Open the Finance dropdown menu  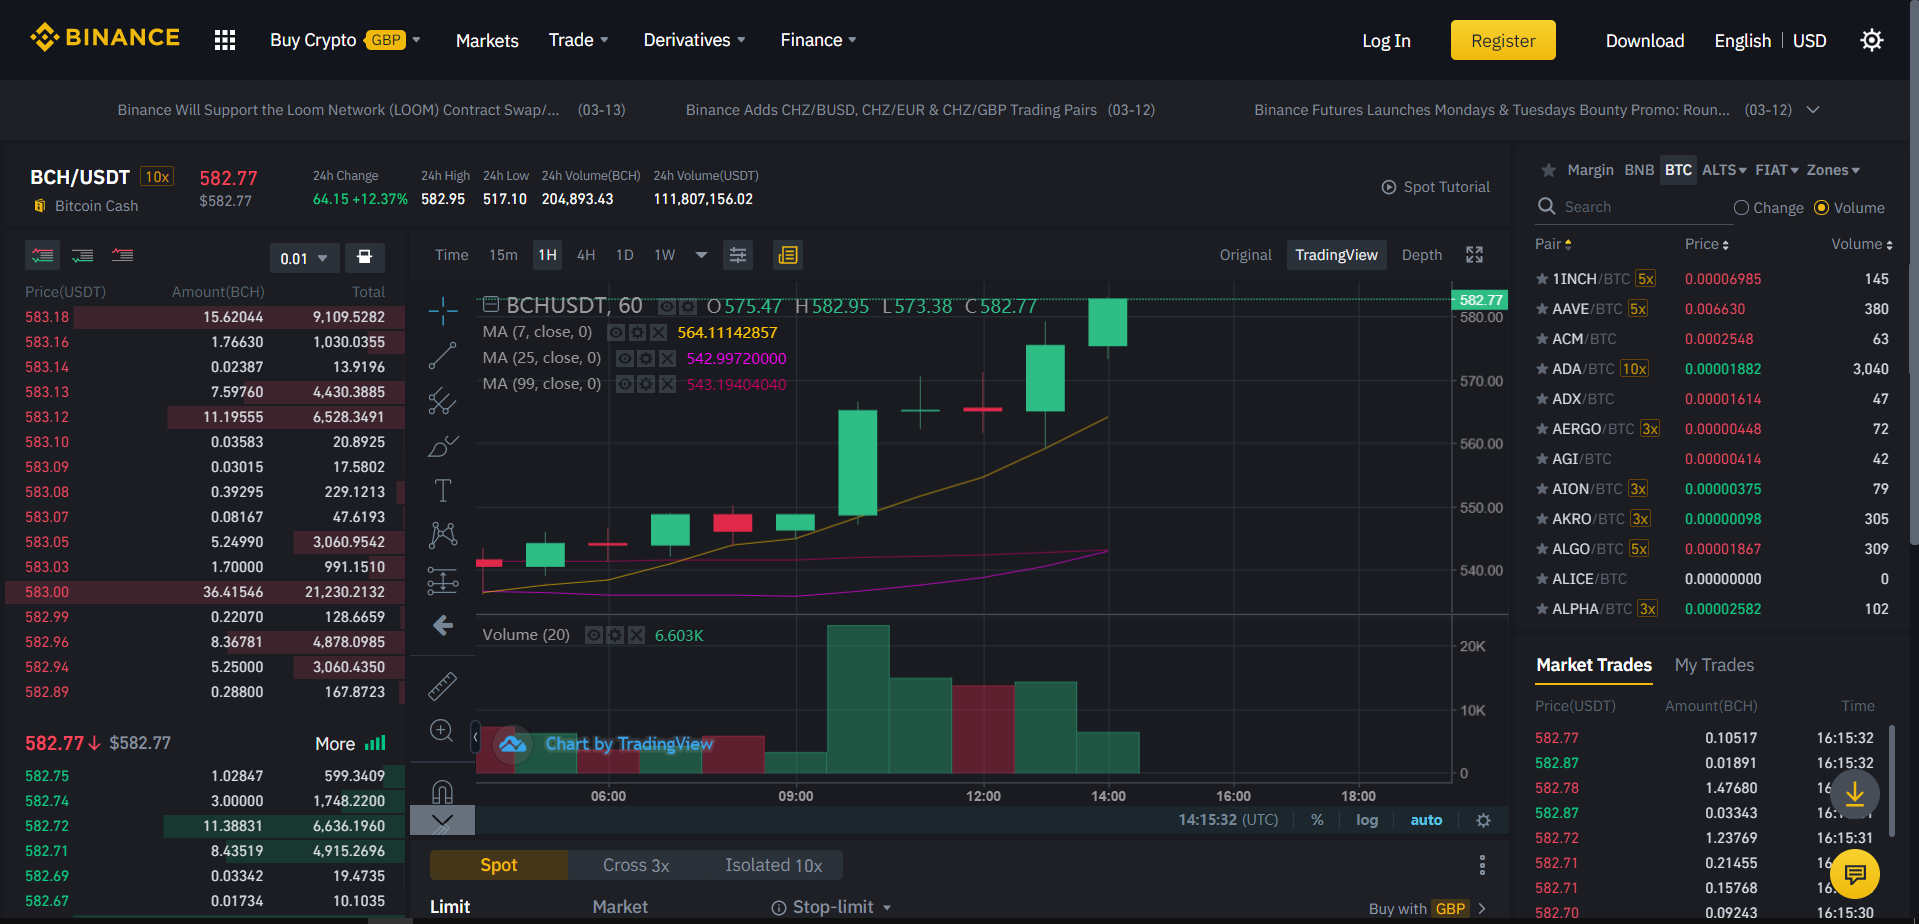point(818,40)
